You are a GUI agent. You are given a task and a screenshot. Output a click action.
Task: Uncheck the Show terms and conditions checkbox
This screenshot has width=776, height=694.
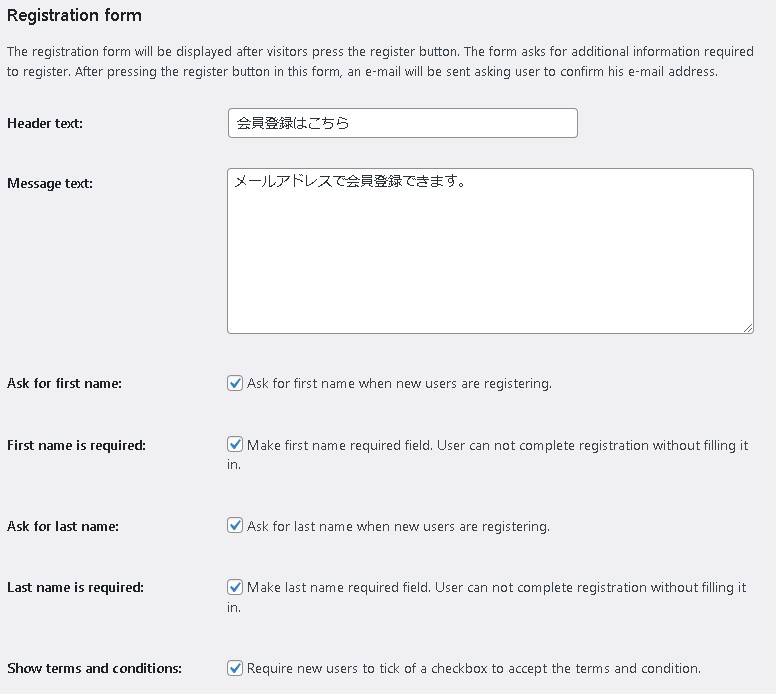(x=235, y=668)
